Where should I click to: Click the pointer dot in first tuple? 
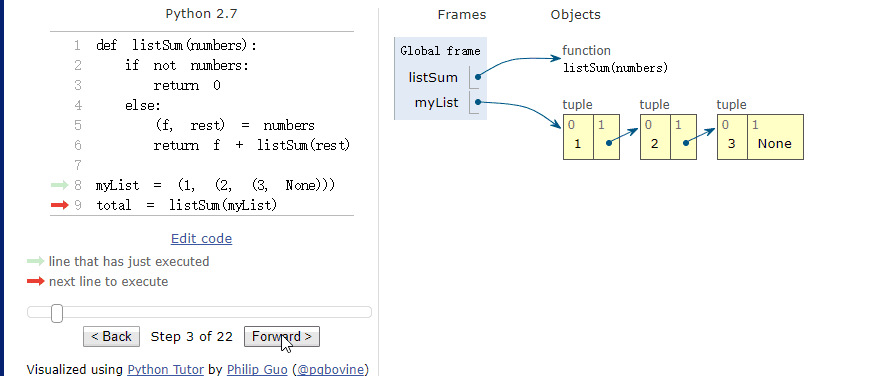pos(608,143)
